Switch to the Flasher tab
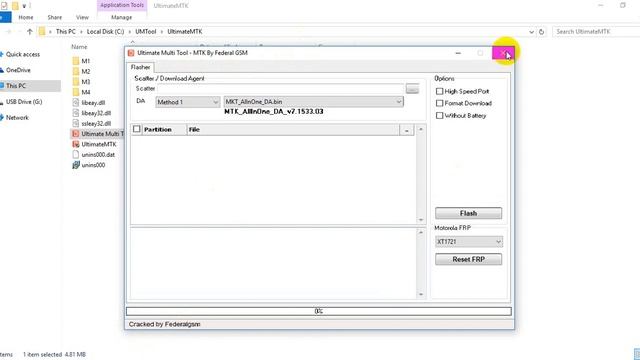Image resolution: width=640 pixels, height=360 pixels. click(x=140, y=67)
